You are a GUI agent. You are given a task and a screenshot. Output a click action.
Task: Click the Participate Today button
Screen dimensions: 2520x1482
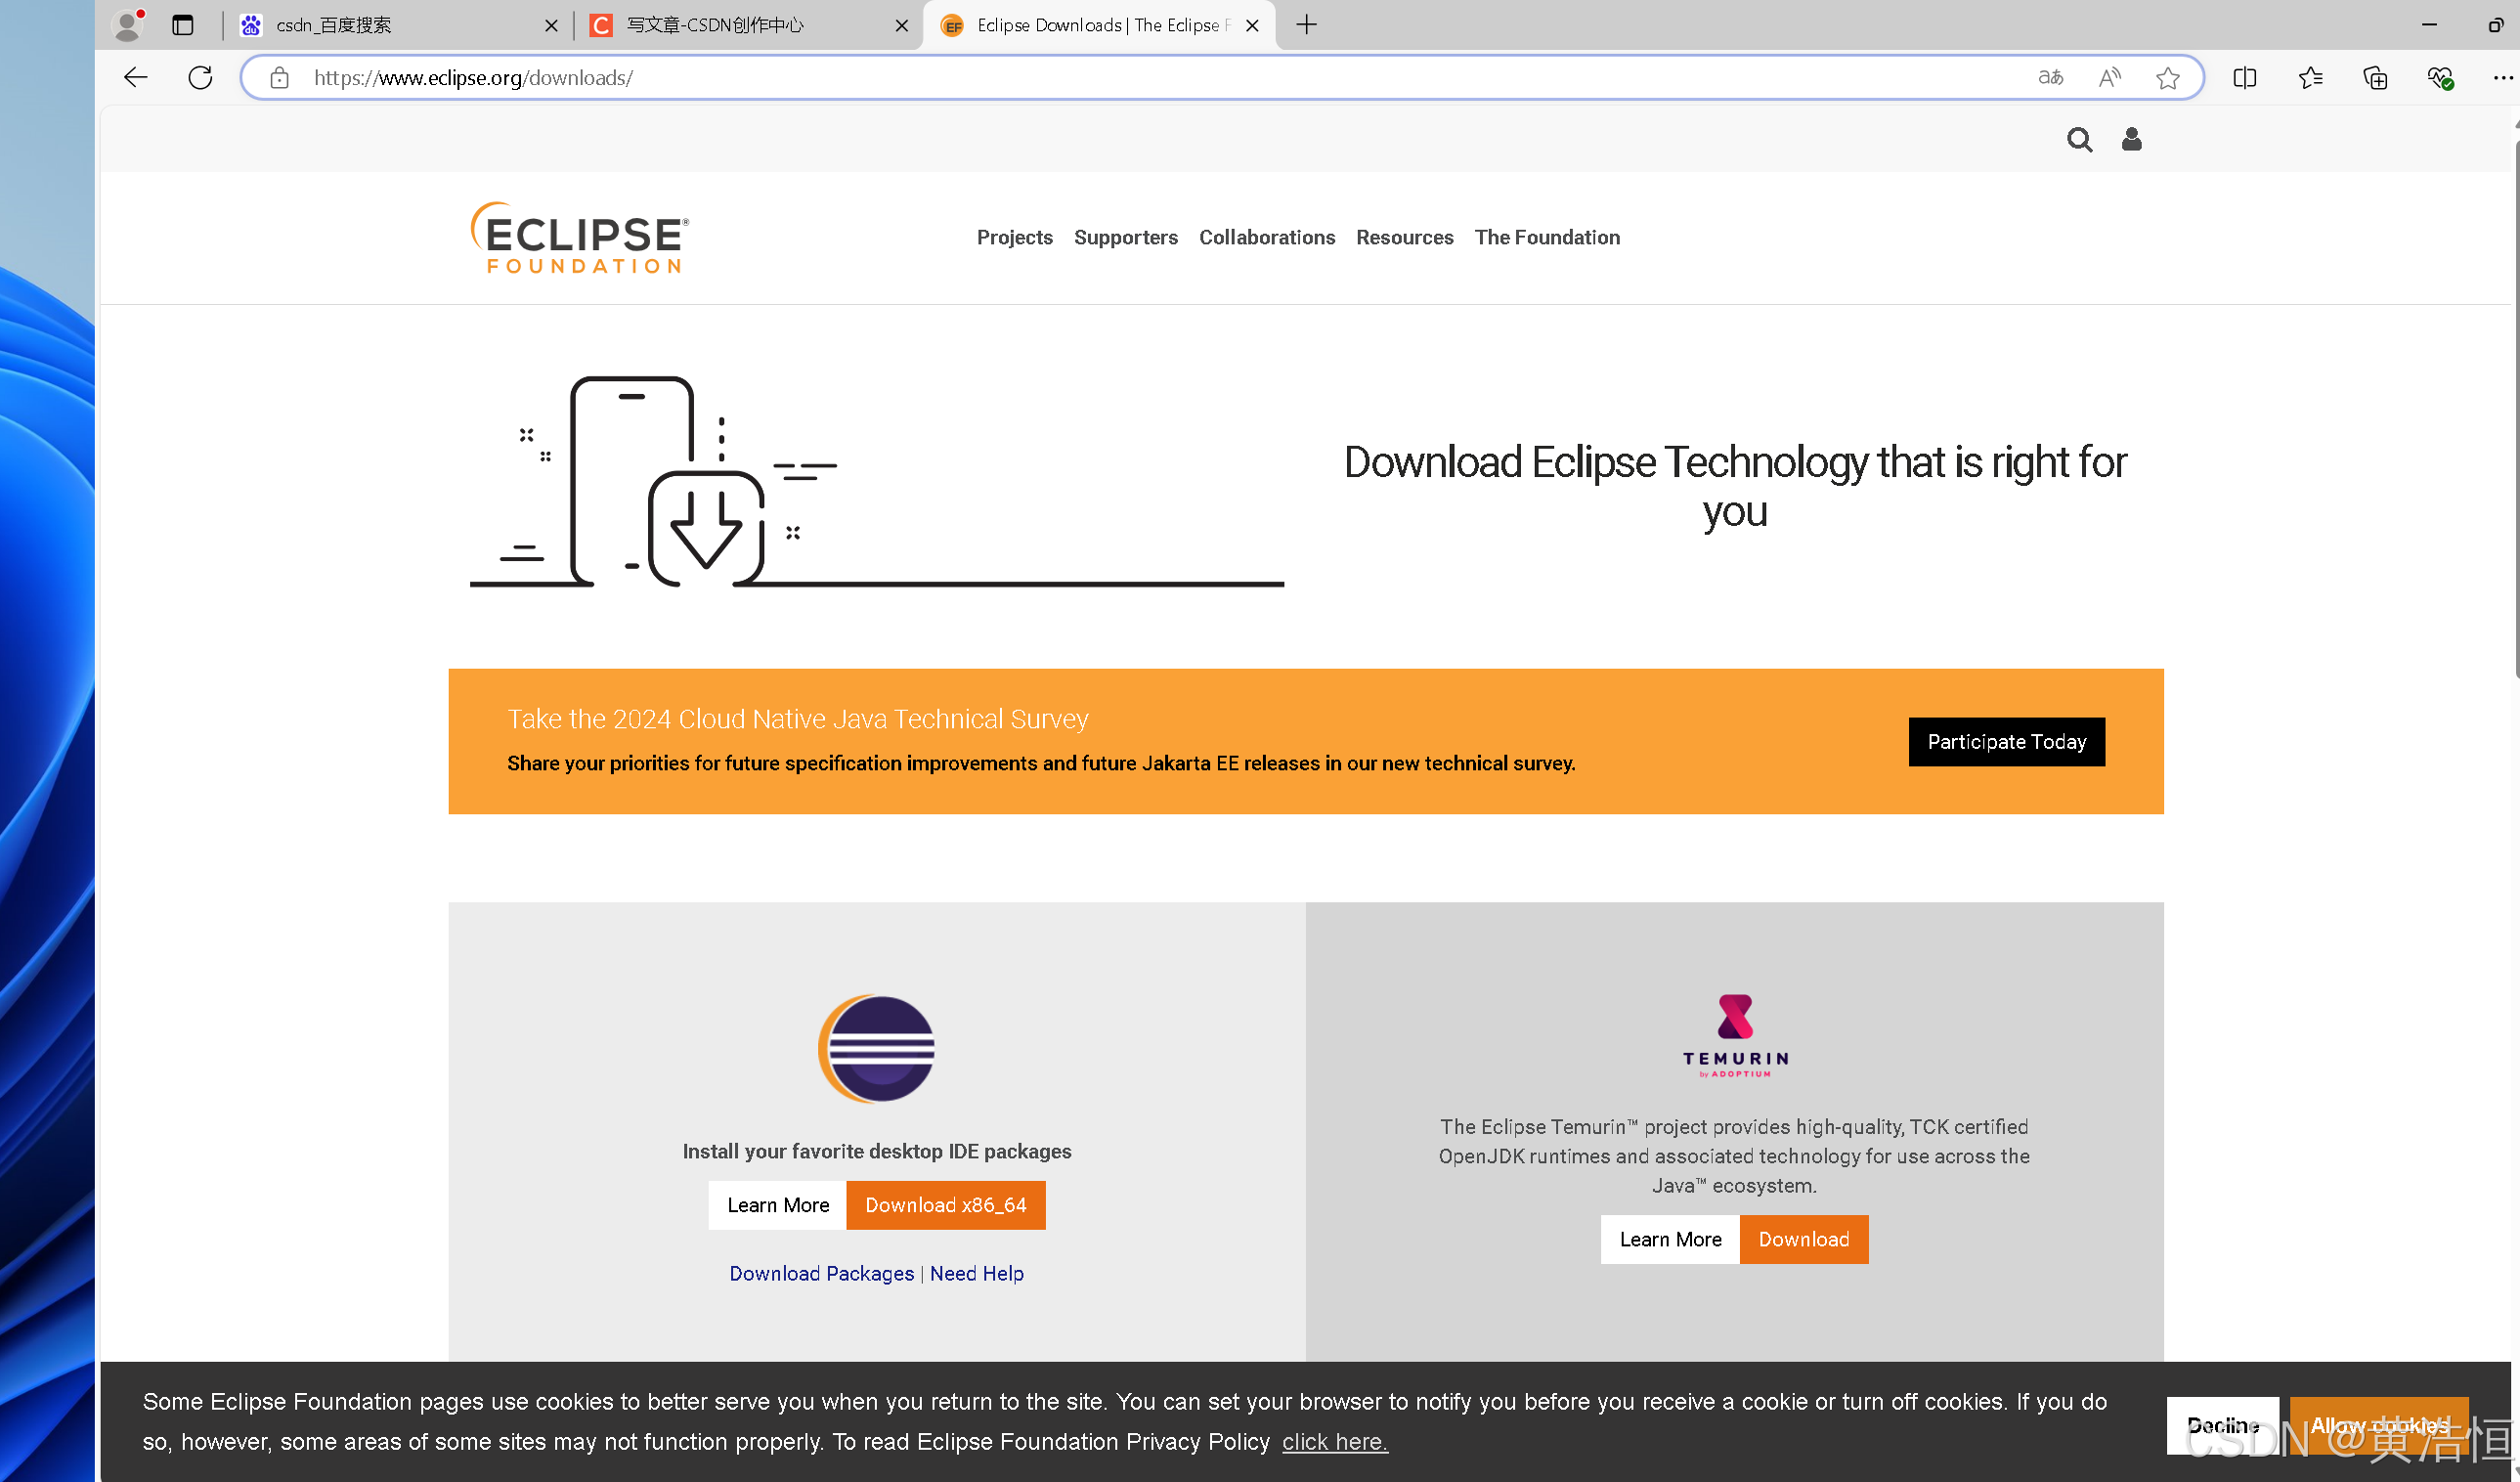[x=2006, y=741]
